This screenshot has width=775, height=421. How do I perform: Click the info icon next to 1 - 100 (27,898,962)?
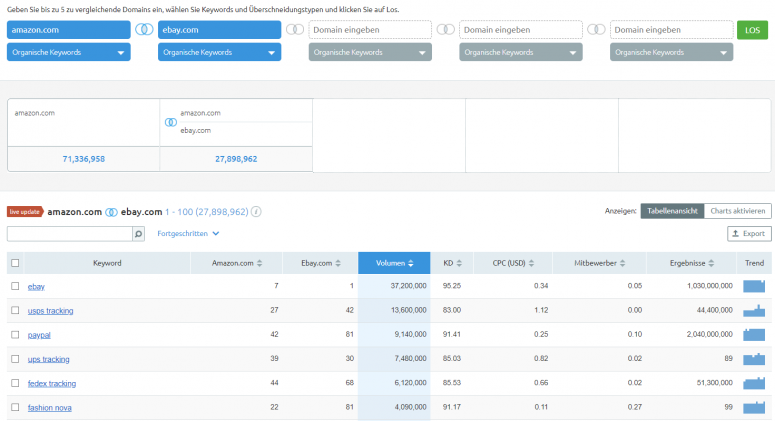256,212
